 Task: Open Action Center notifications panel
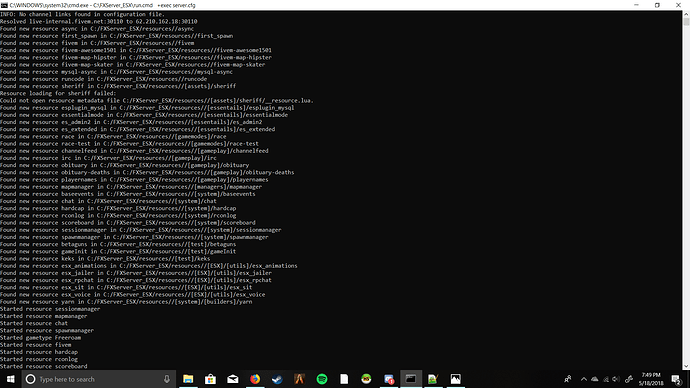(677, 379)
